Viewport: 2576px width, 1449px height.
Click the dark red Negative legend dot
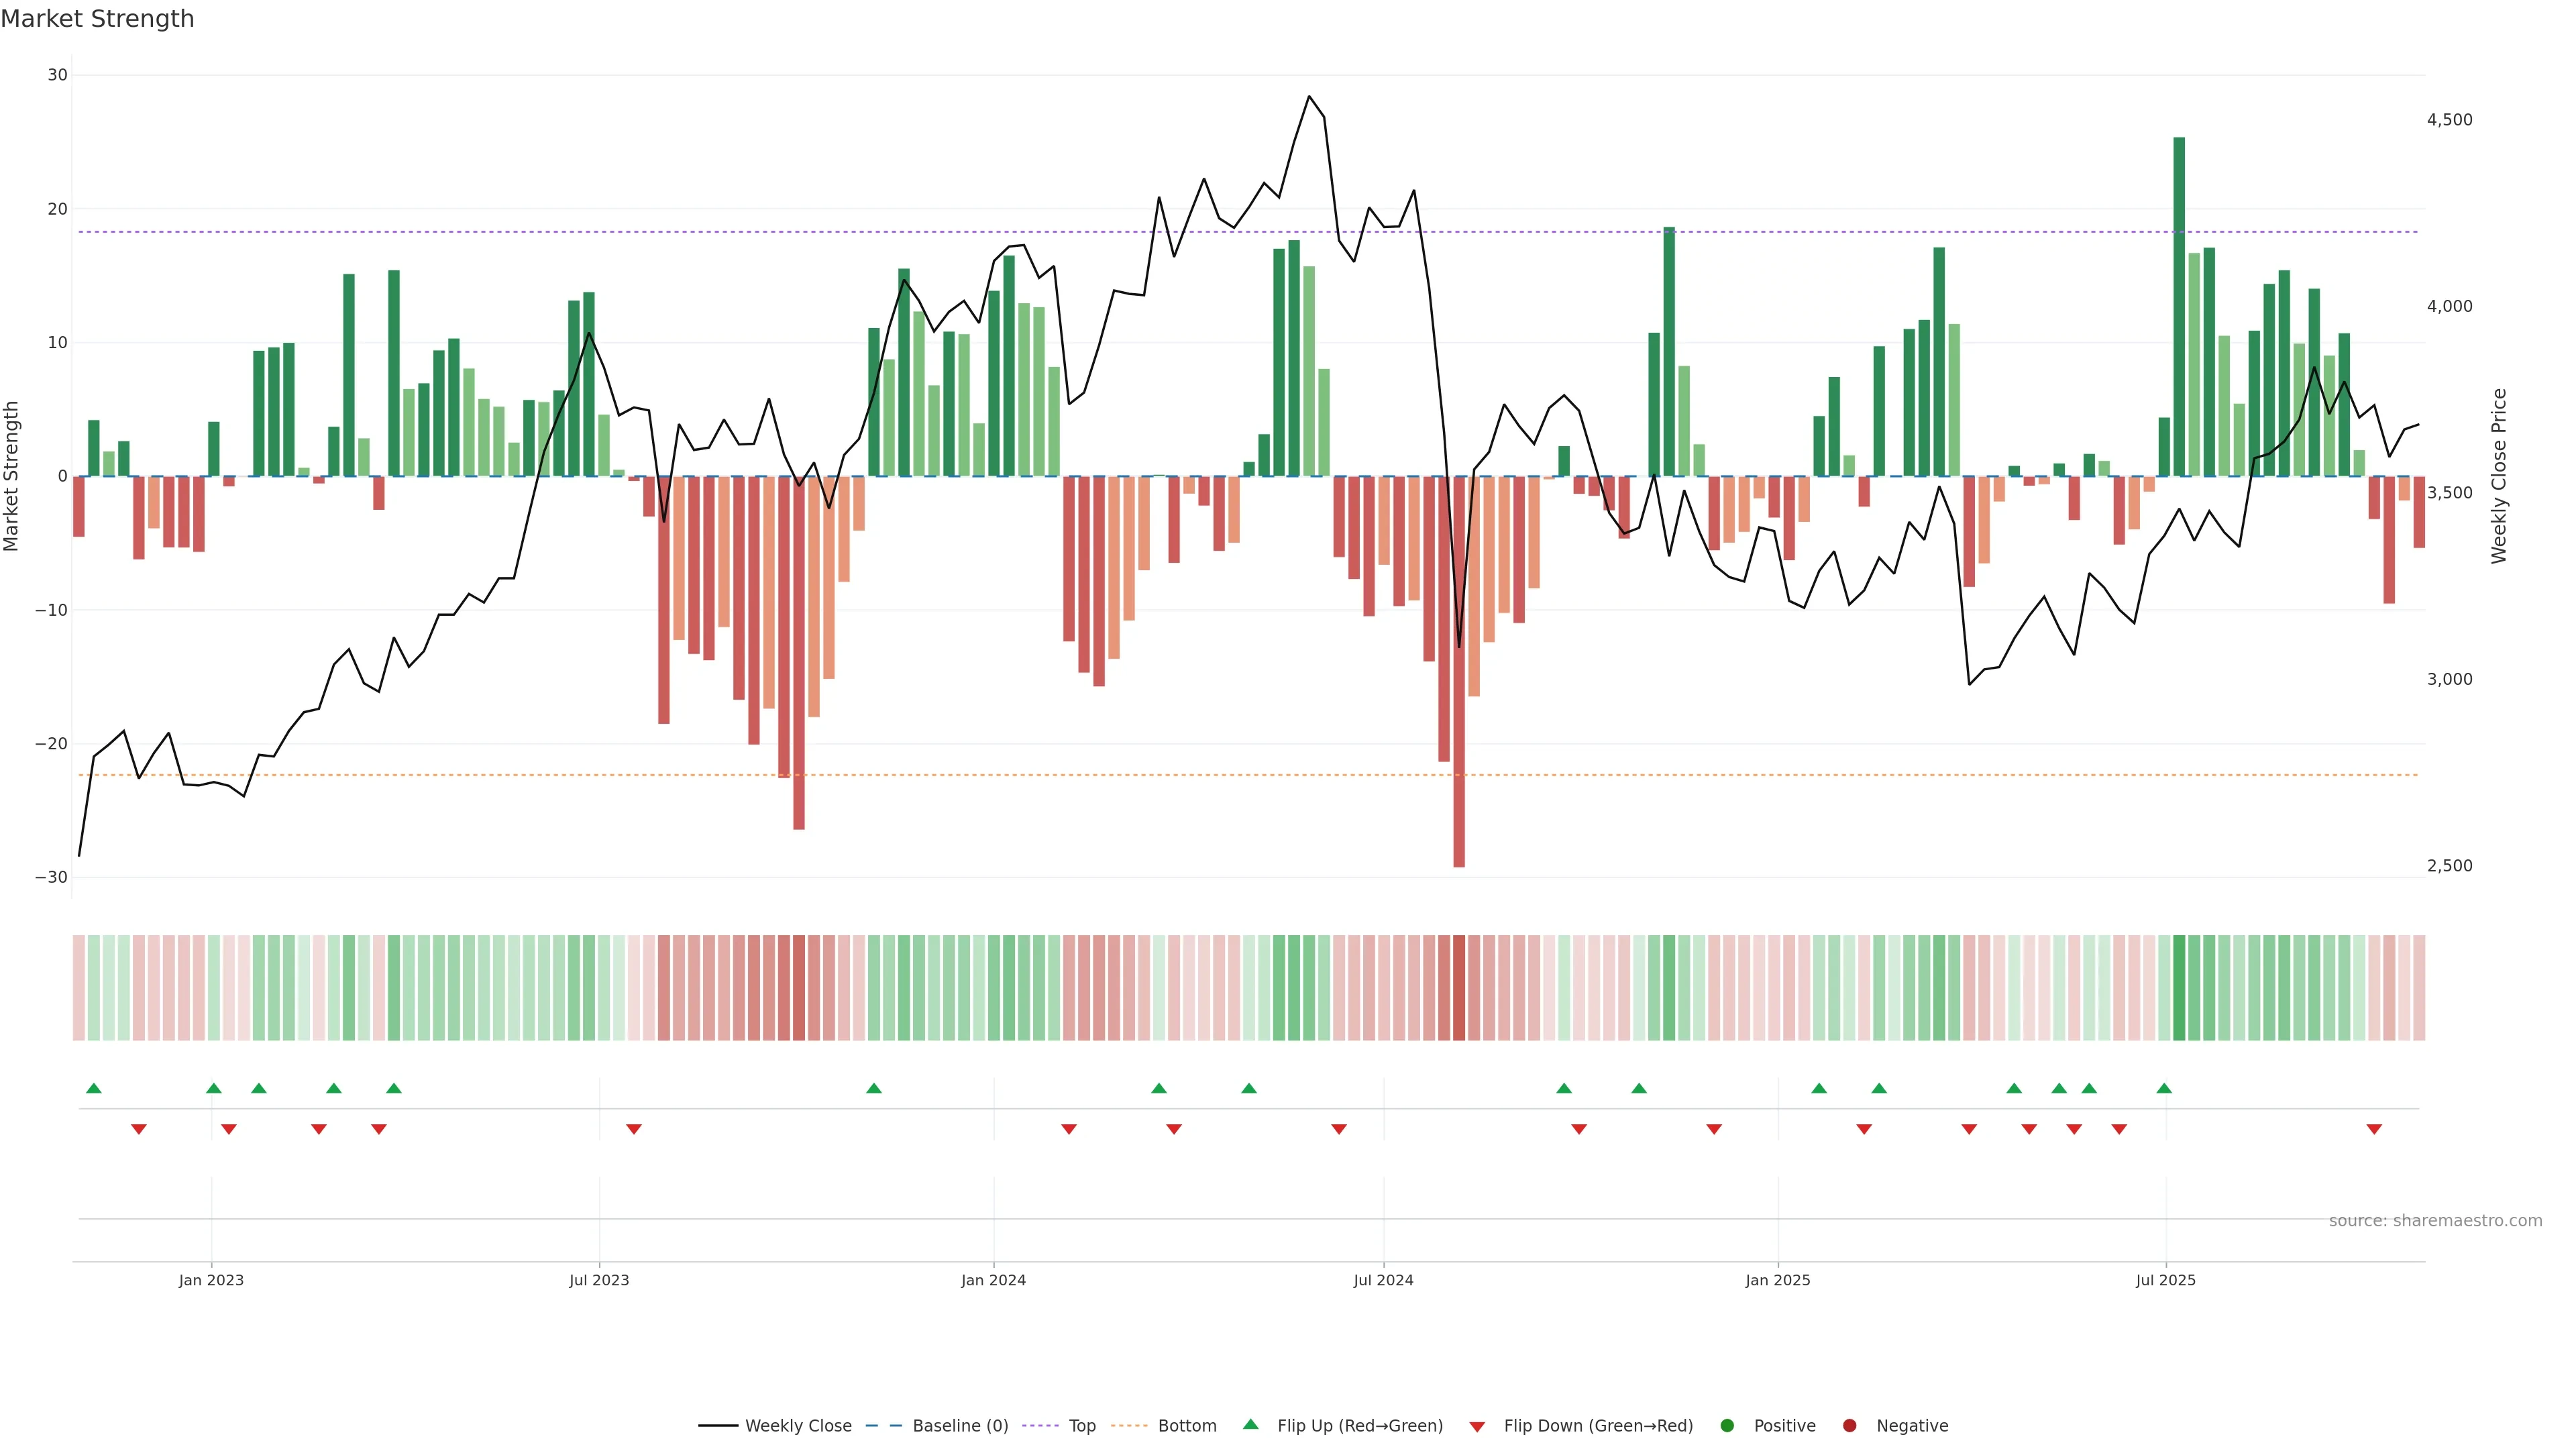[x=1849, y=1426]
